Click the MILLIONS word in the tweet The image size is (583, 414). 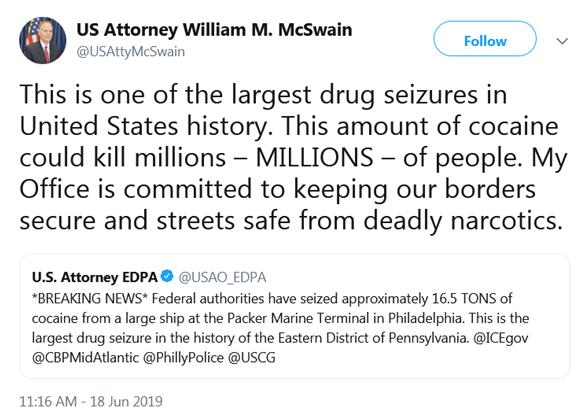[315, 157]
